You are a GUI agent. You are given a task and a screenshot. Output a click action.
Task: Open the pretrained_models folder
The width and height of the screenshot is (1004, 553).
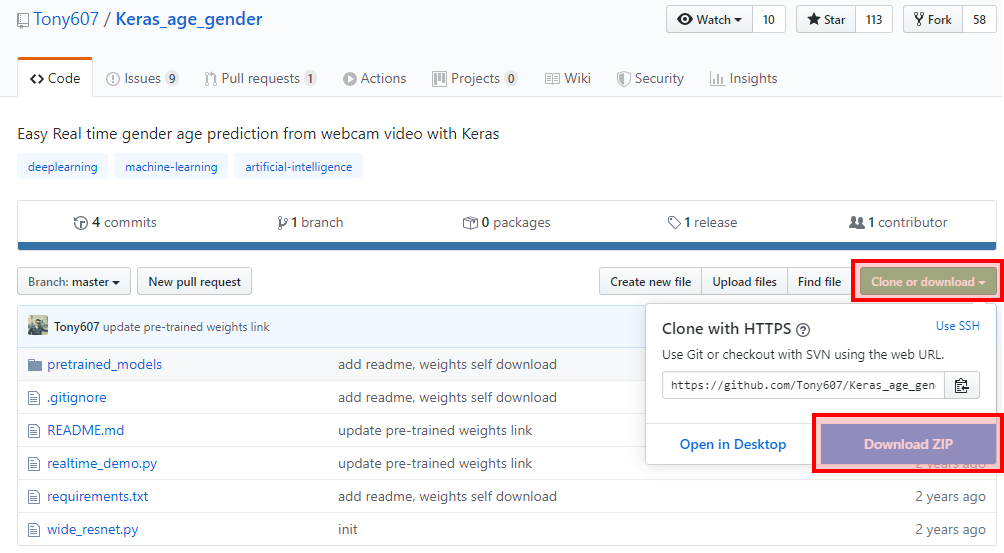(x=104, y=364)
